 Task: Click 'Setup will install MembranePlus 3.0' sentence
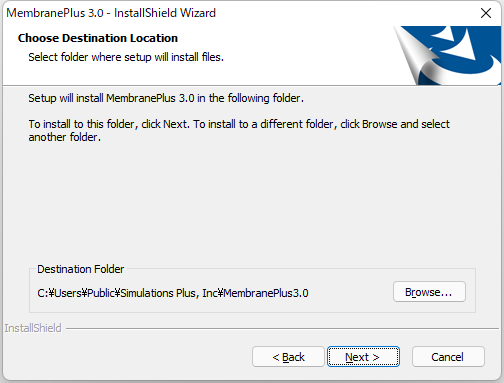click(166, 98)
